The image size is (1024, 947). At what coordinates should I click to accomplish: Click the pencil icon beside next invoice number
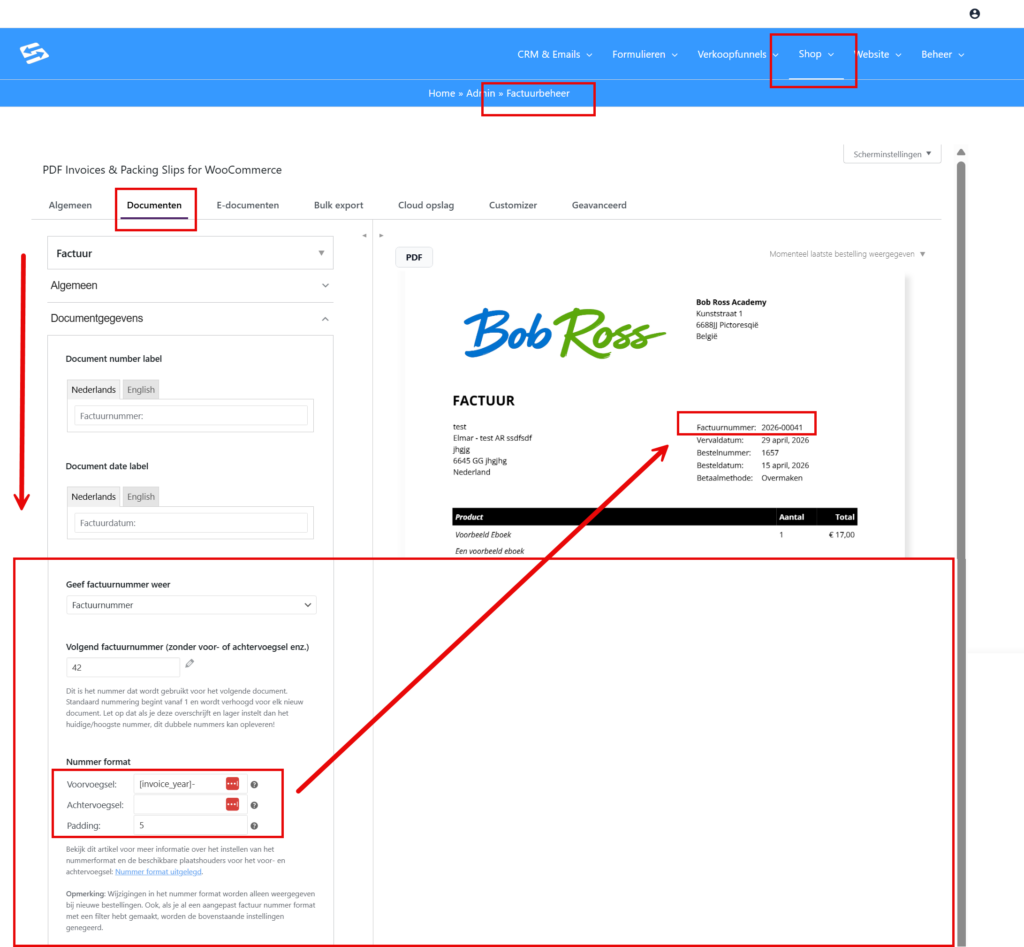click(x=190, y=664)
